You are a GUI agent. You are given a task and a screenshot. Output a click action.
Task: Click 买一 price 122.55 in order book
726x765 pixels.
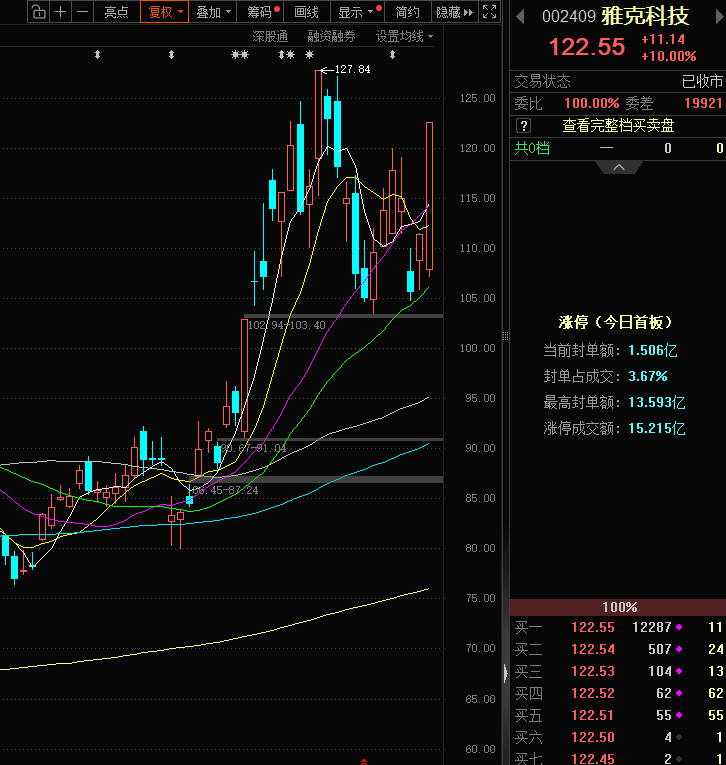pyautogui.click(x=593, y=627)
